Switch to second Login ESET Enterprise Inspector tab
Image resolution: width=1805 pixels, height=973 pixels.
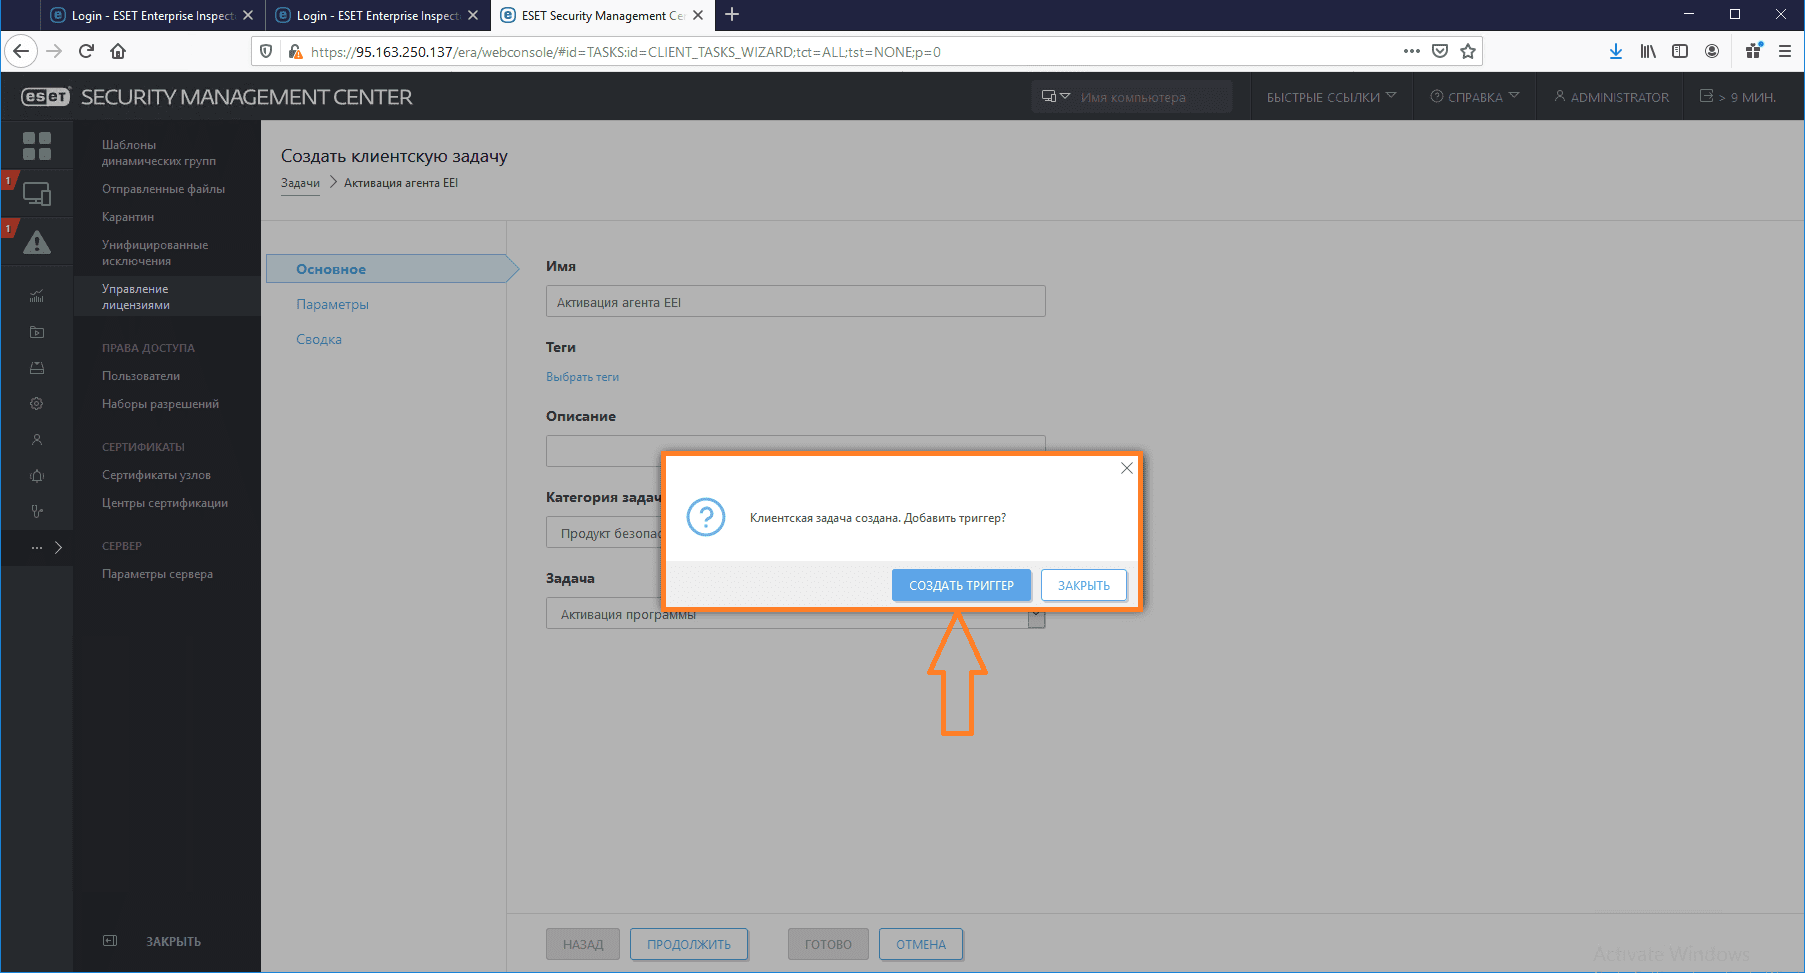[x=378, y=15]
